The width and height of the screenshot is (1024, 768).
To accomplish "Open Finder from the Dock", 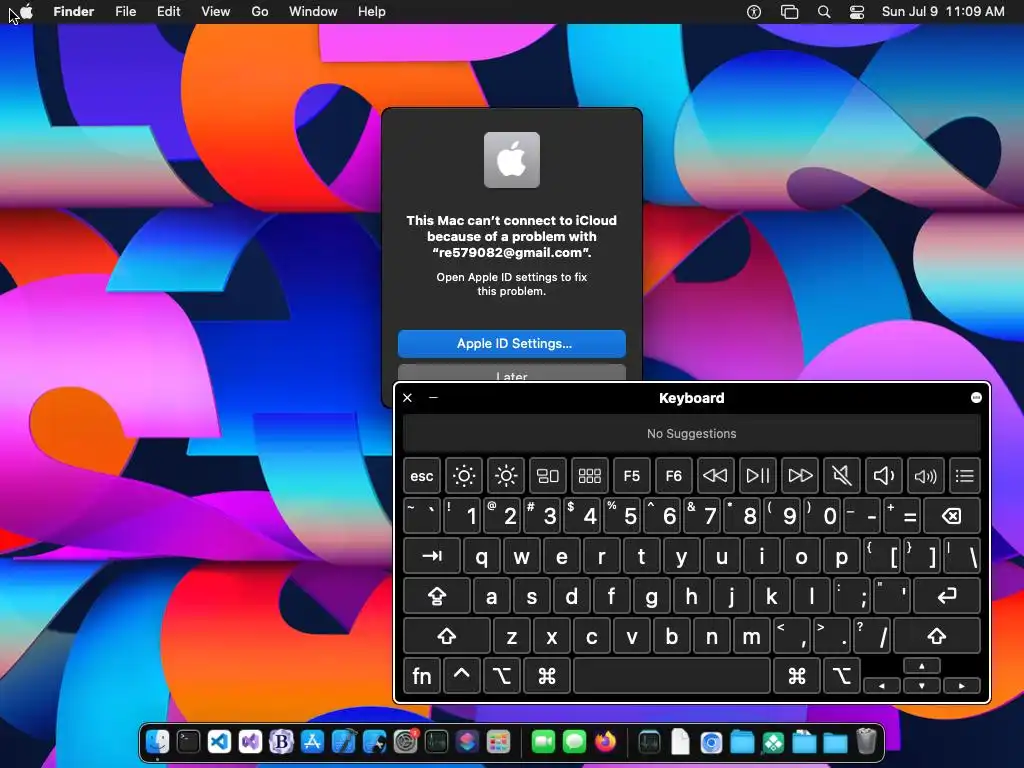I will (157, 742).
